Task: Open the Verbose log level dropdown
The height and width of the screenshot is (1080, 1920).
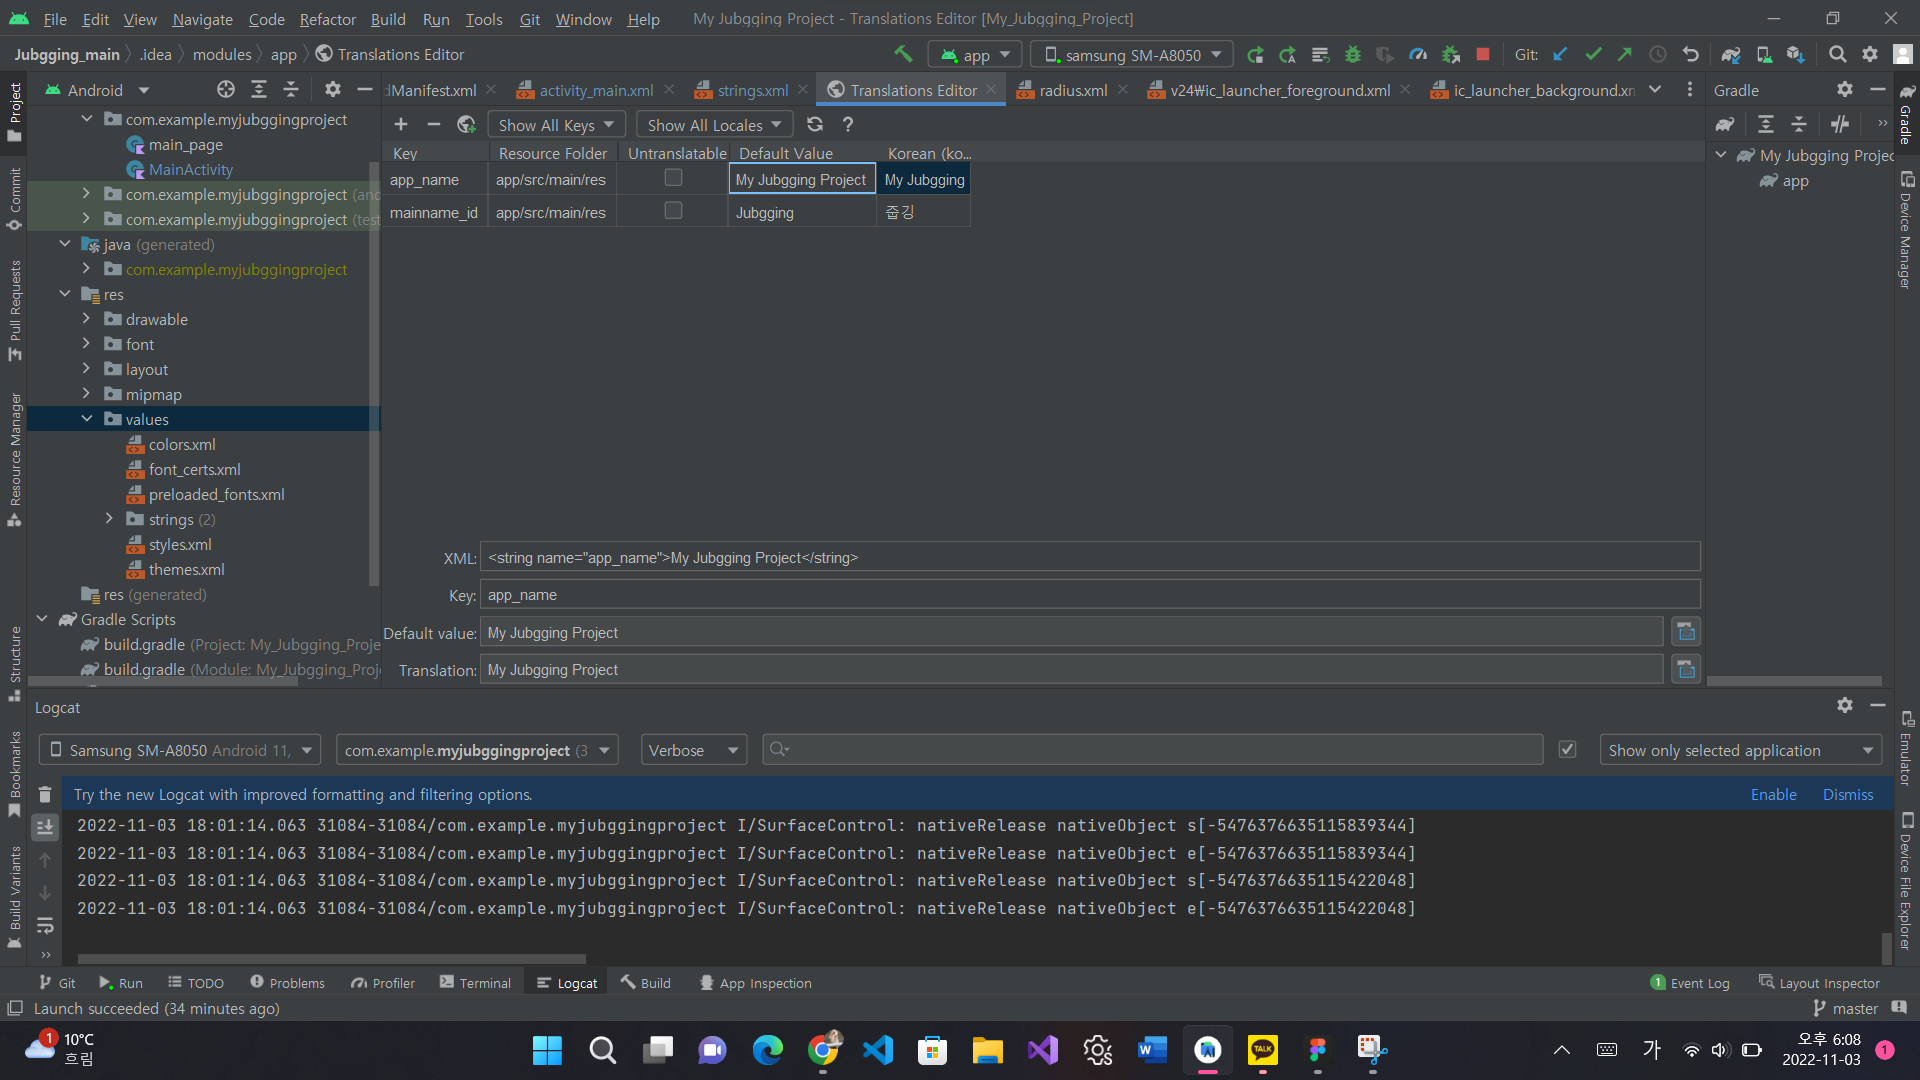Action: coord(693,750)
